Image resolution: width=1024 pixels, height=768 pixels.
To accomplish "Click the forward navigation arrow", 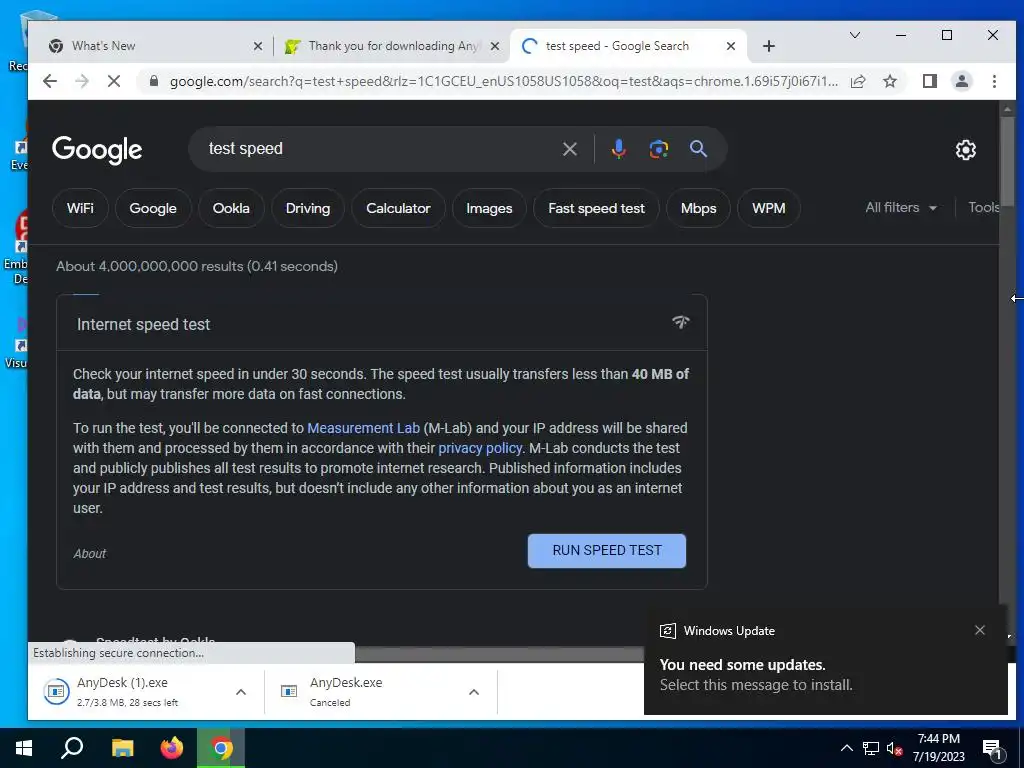I will coord(82,81).
